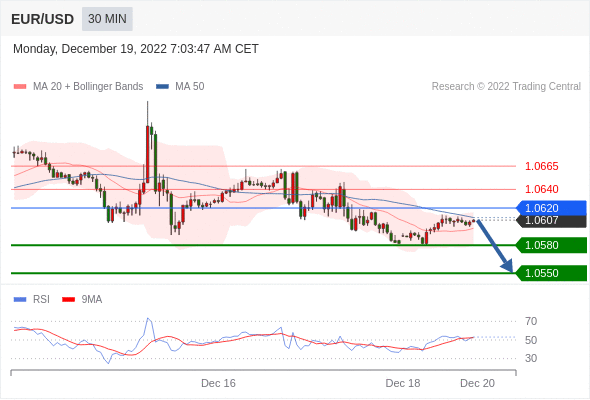Viewport: 590px width, 400px height.
Task: Click the 1.0640 red resistance label
Action: [x=541, y=189]
